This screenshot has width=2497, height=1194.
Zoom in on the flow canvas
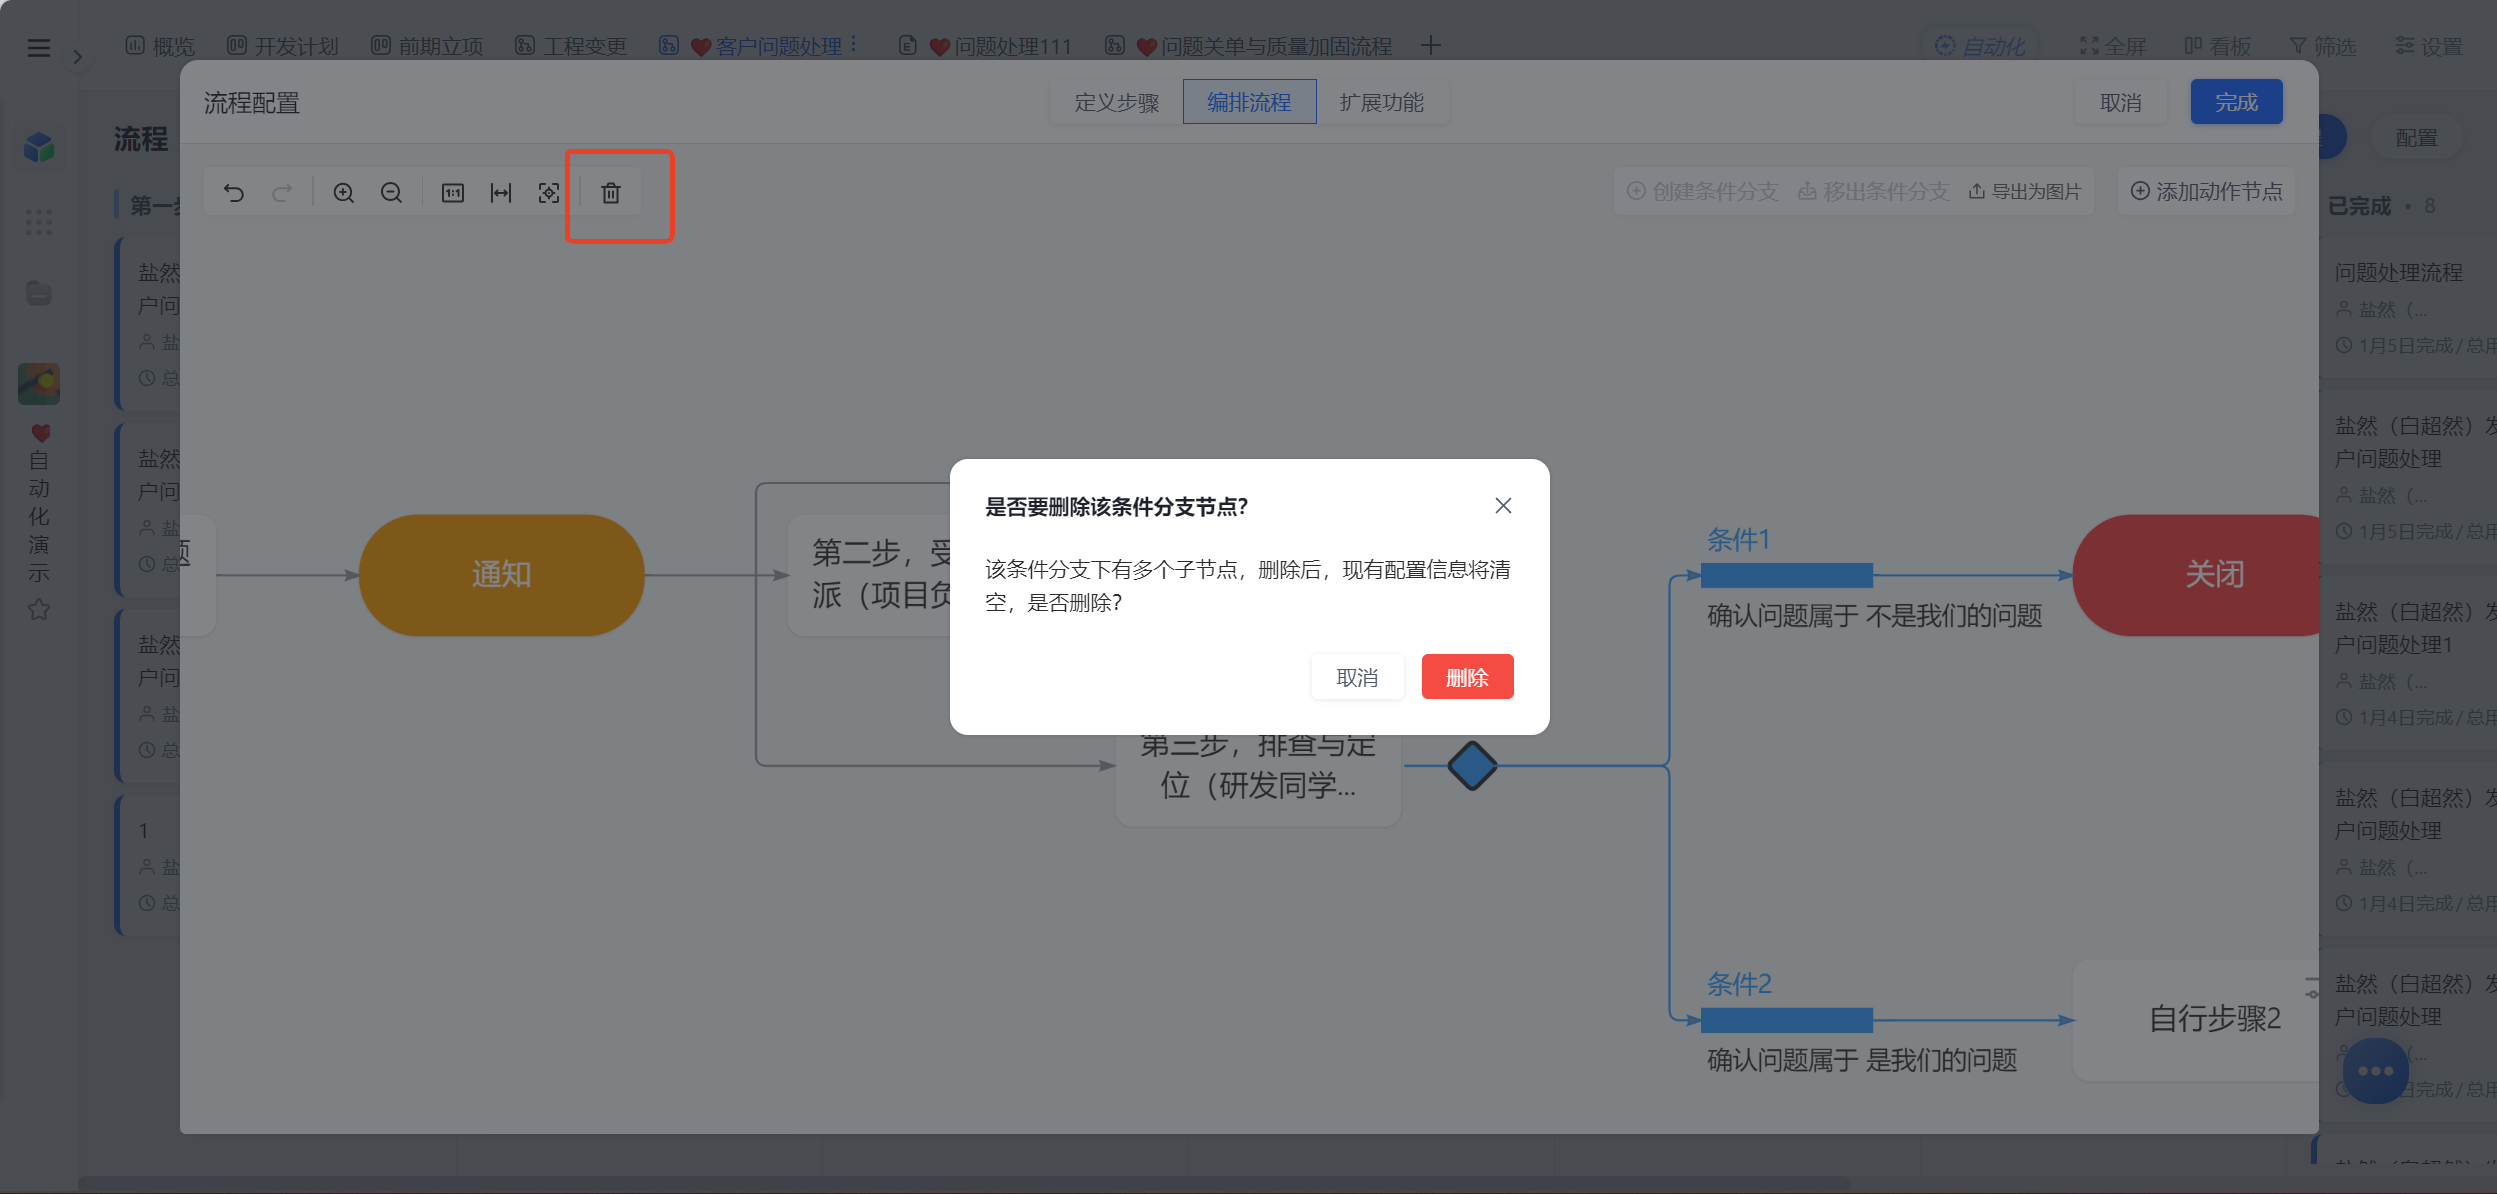click(343, 193)
